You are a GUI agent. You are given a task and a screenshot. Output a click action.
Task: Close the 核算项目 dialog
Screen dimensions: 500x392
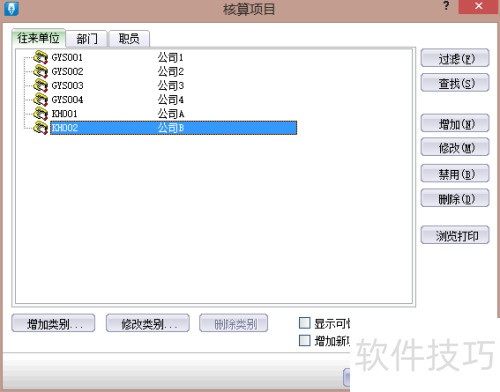pos(479,6)
